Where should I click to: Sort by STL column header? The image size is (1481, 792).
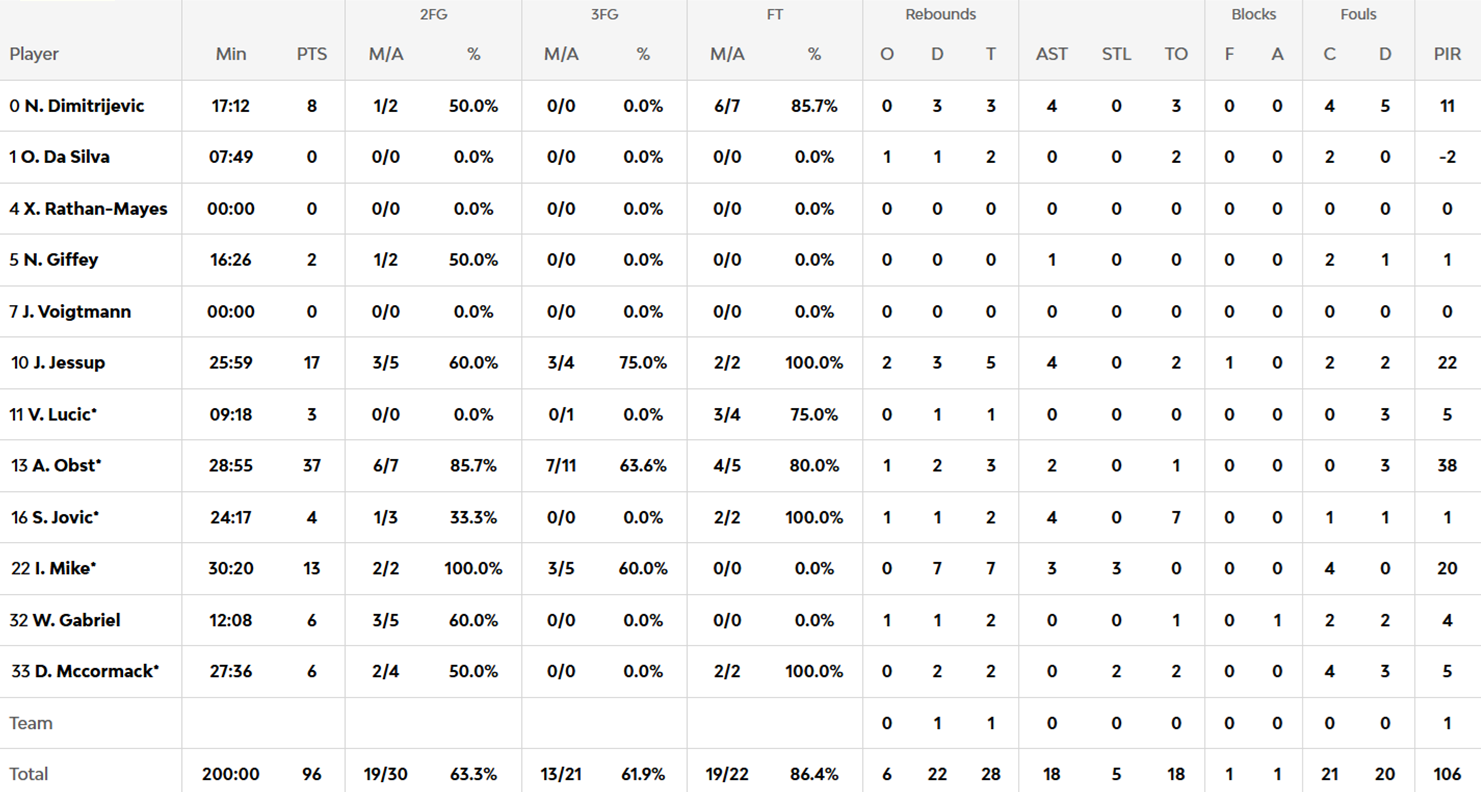(1116, 55)
